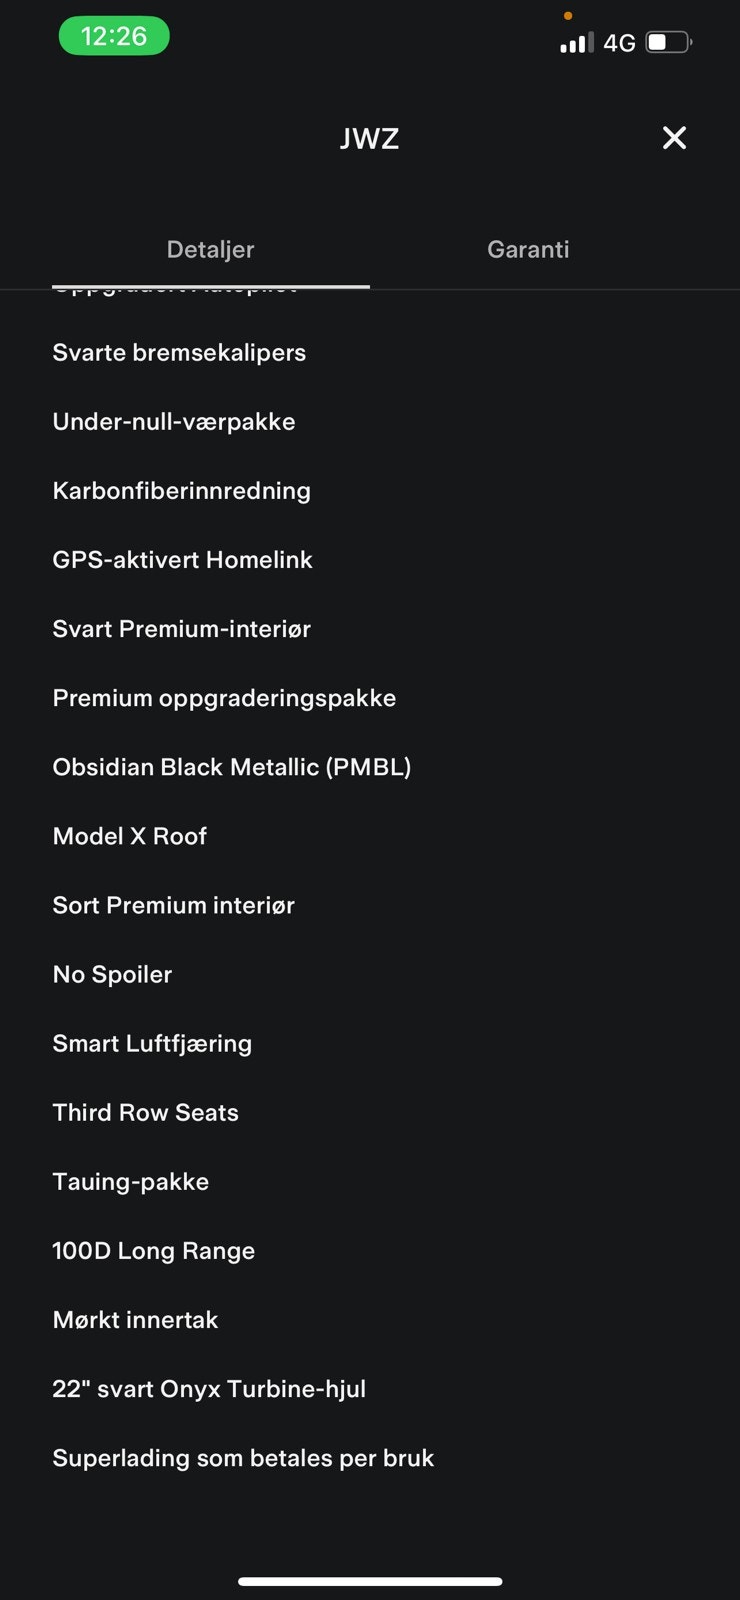The height and width of the screenshot is (1600, 740).
Task: Tap the cellular signal bars icon
Action: [x=577, y=42]
